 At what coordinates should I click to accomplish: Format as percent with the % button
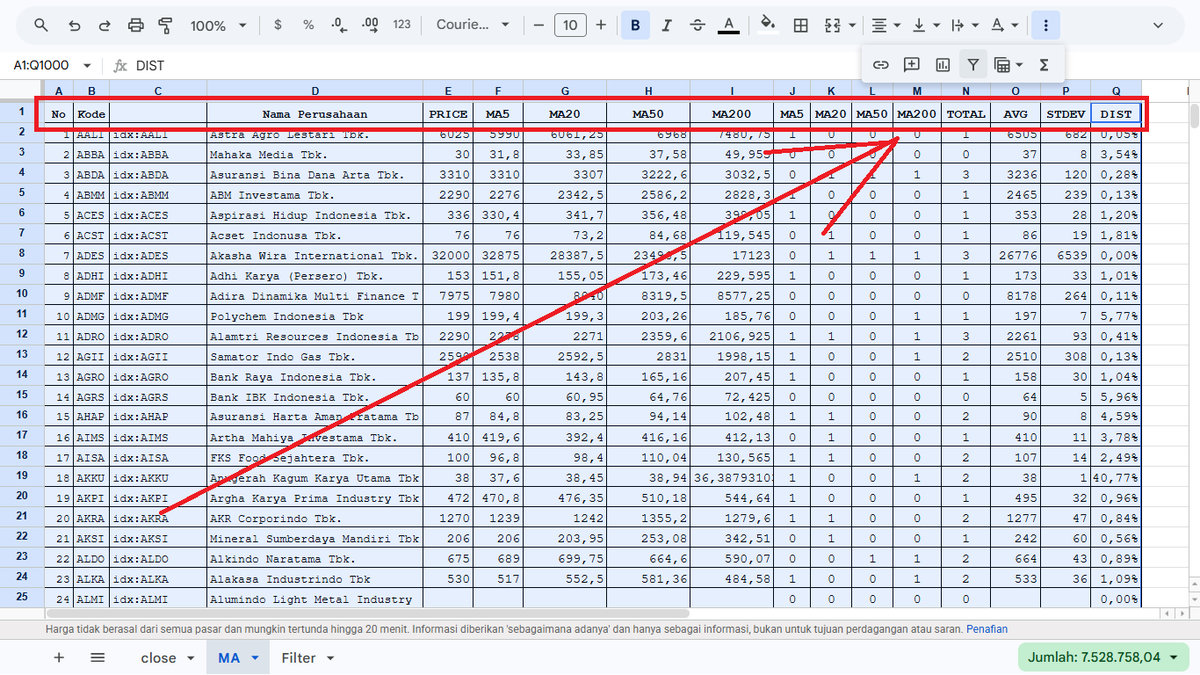308,25
